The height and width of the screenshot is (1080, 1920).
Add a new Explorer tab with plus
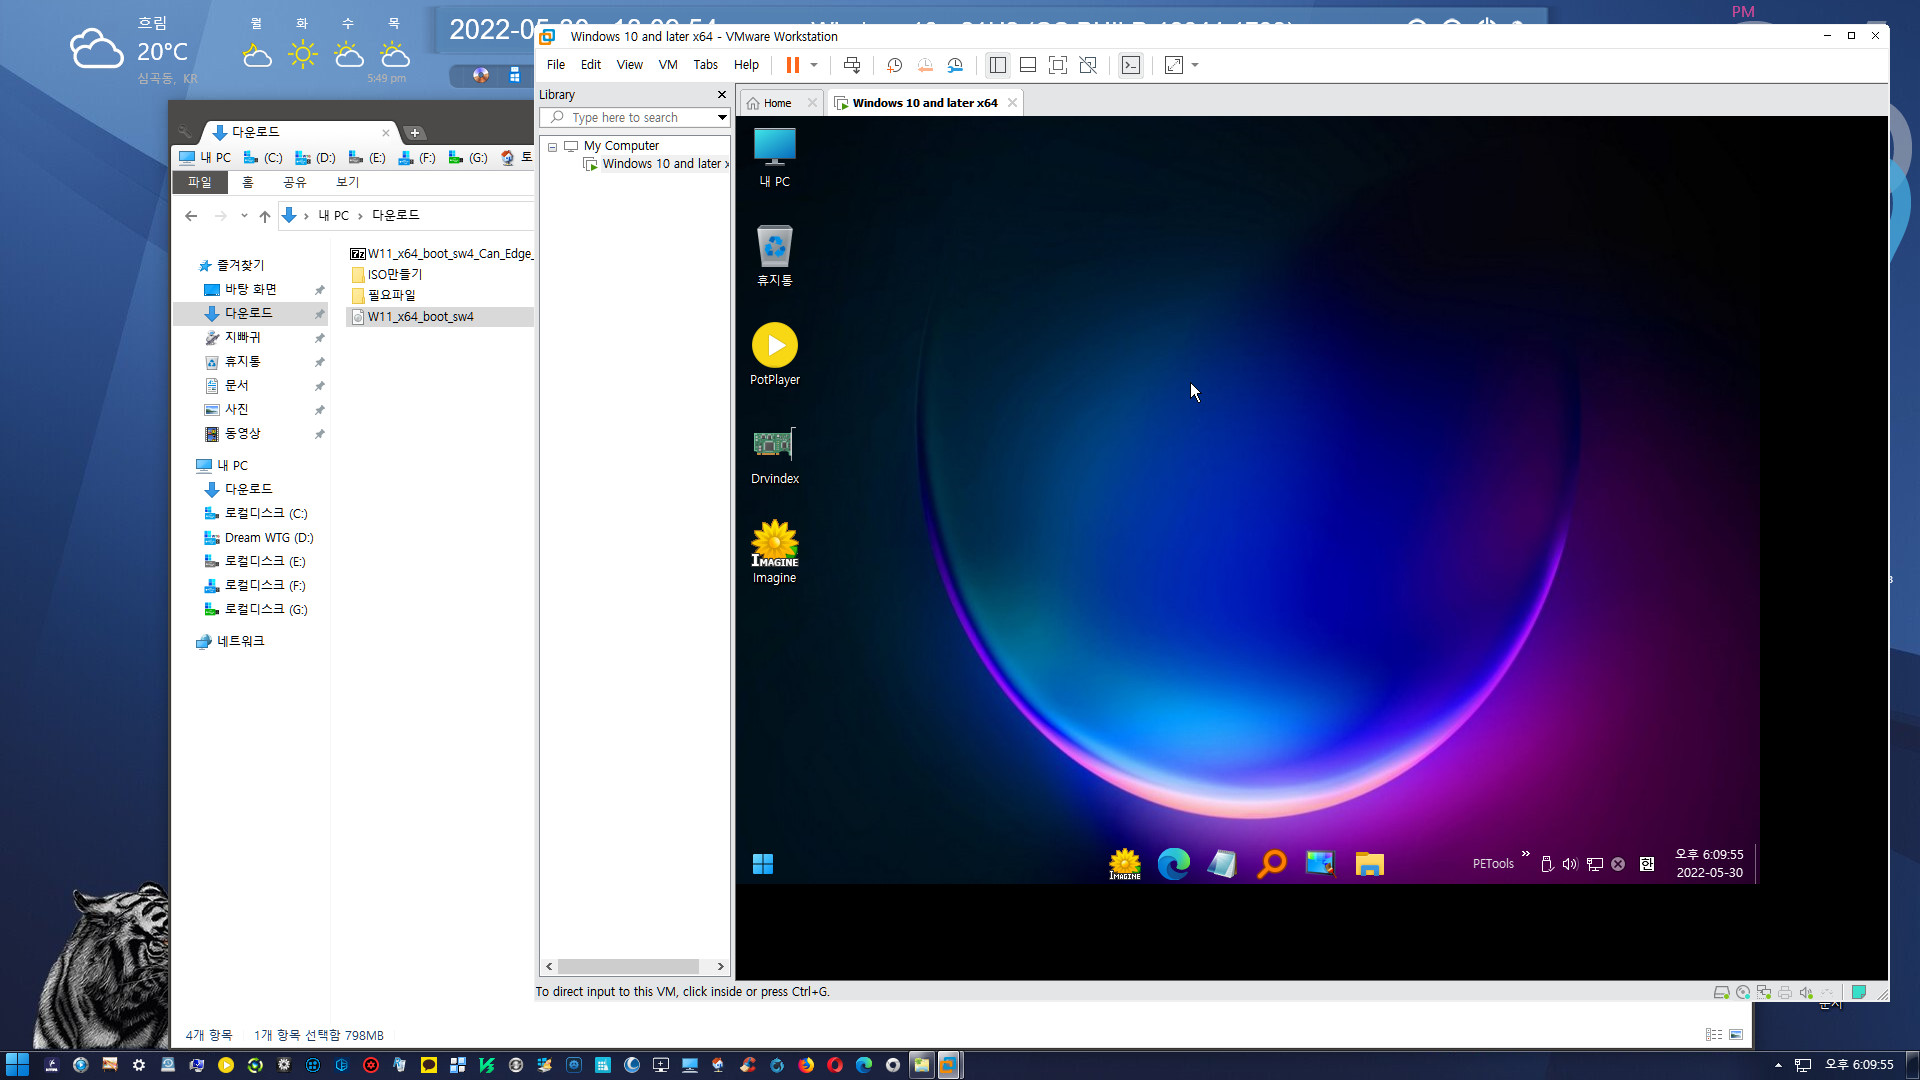[415, 133]
